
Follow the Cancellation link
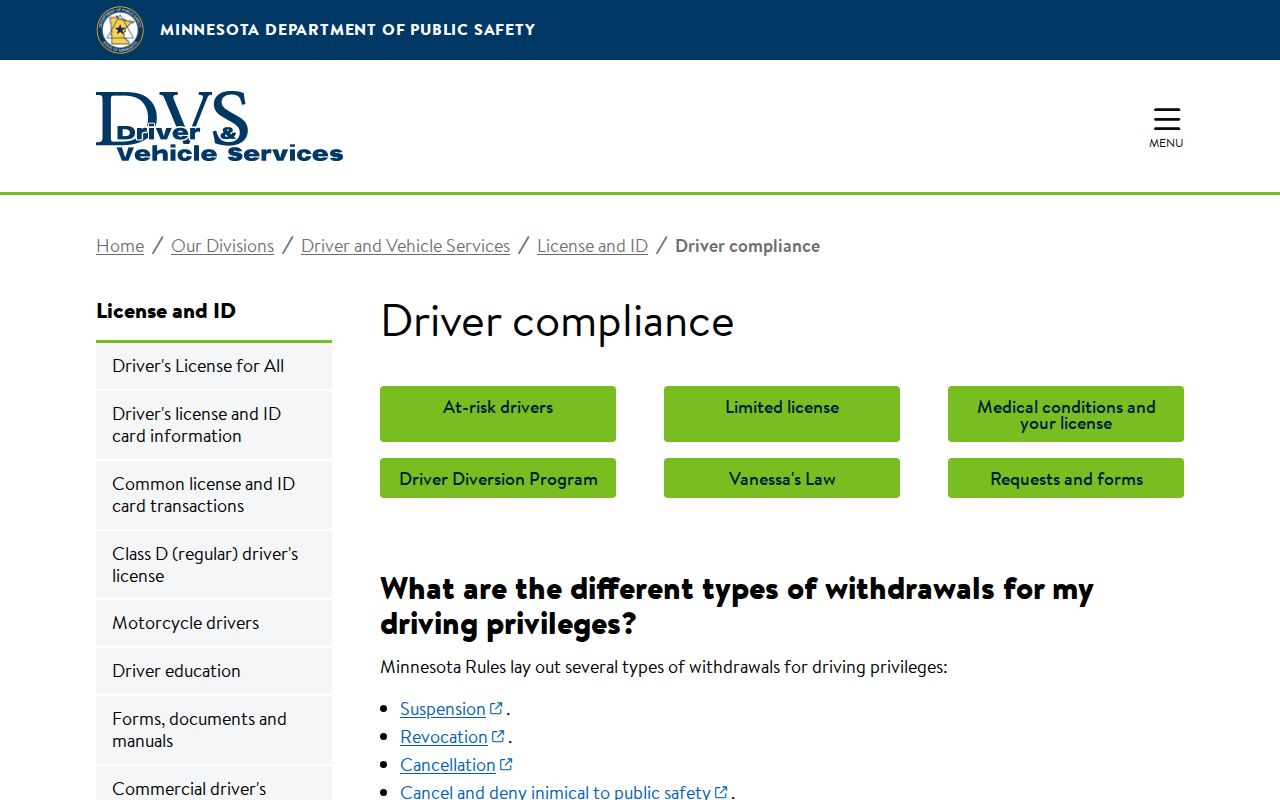448,765
